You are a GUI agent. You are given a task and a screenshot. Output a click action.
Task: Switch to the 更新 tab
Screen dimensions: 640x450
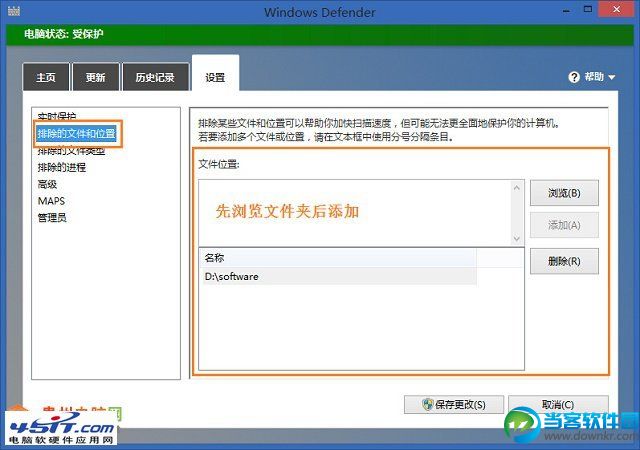pyautogui.click(x=96, y=77)
